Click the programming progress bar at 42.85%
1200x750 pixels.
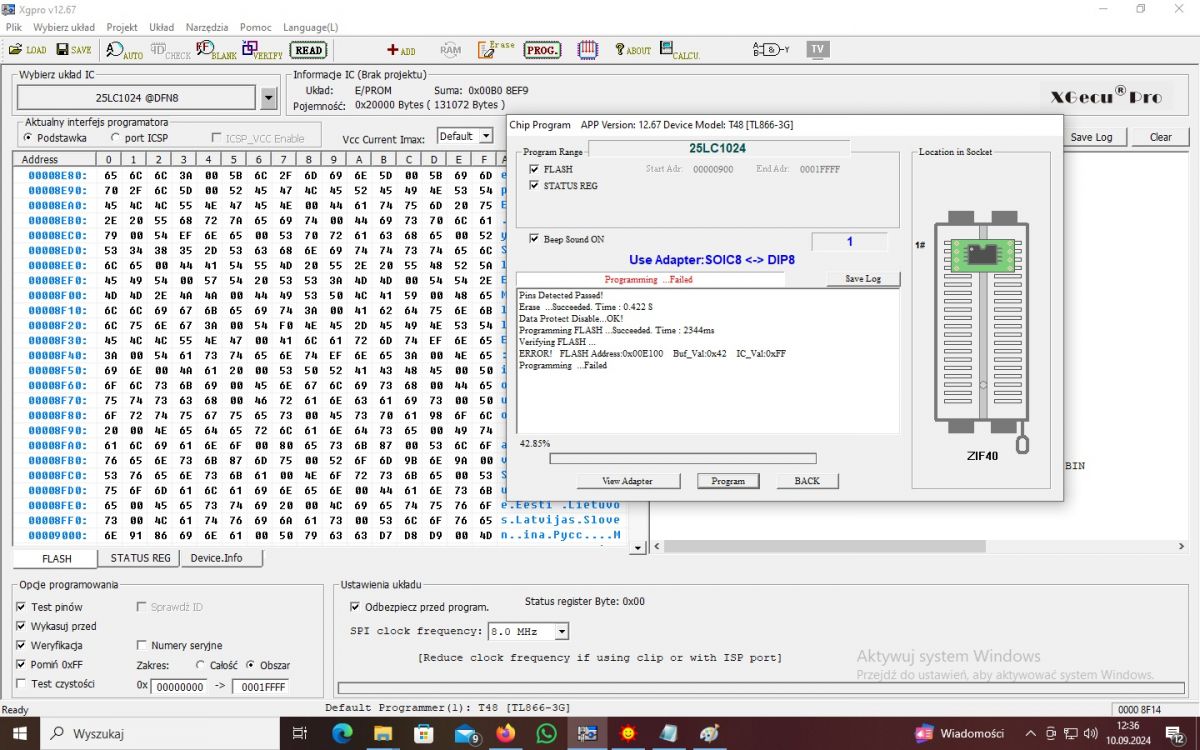pyautogui.click(x=683, y=459)
